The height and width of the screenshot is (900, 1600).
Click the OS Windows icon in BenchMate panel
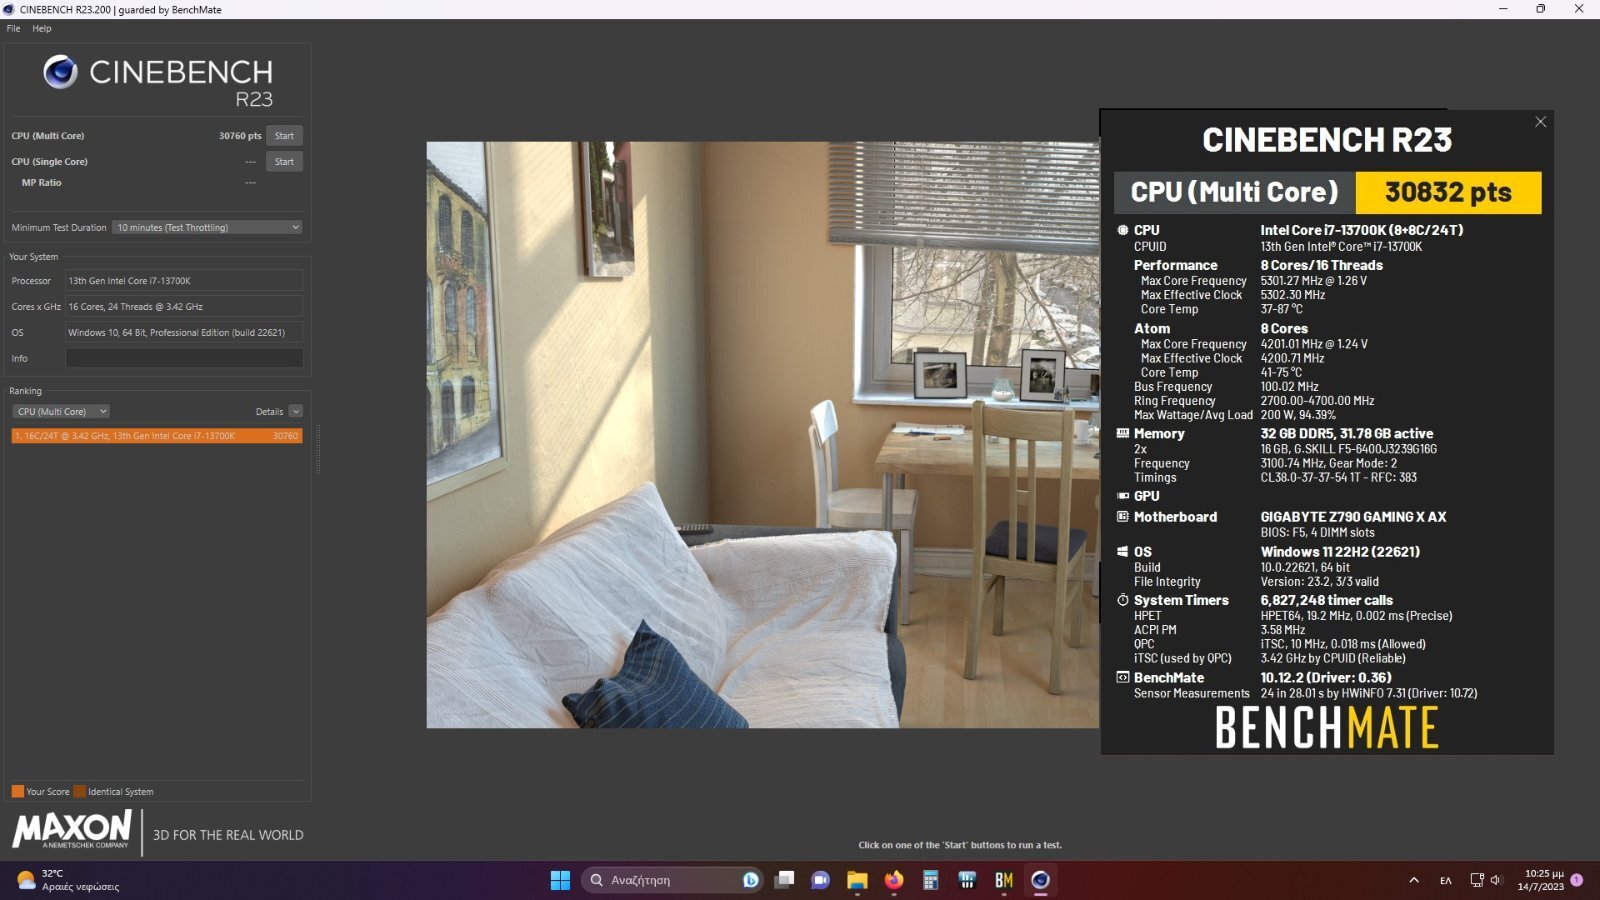pos(1123,552)
